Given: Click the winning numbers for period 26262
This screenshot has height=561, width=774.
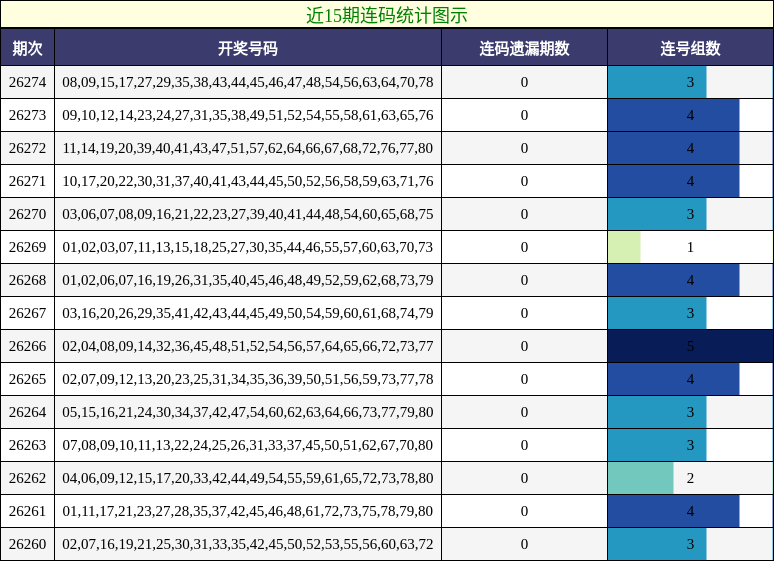Looking at the screenshot, I should click(248, 478).
